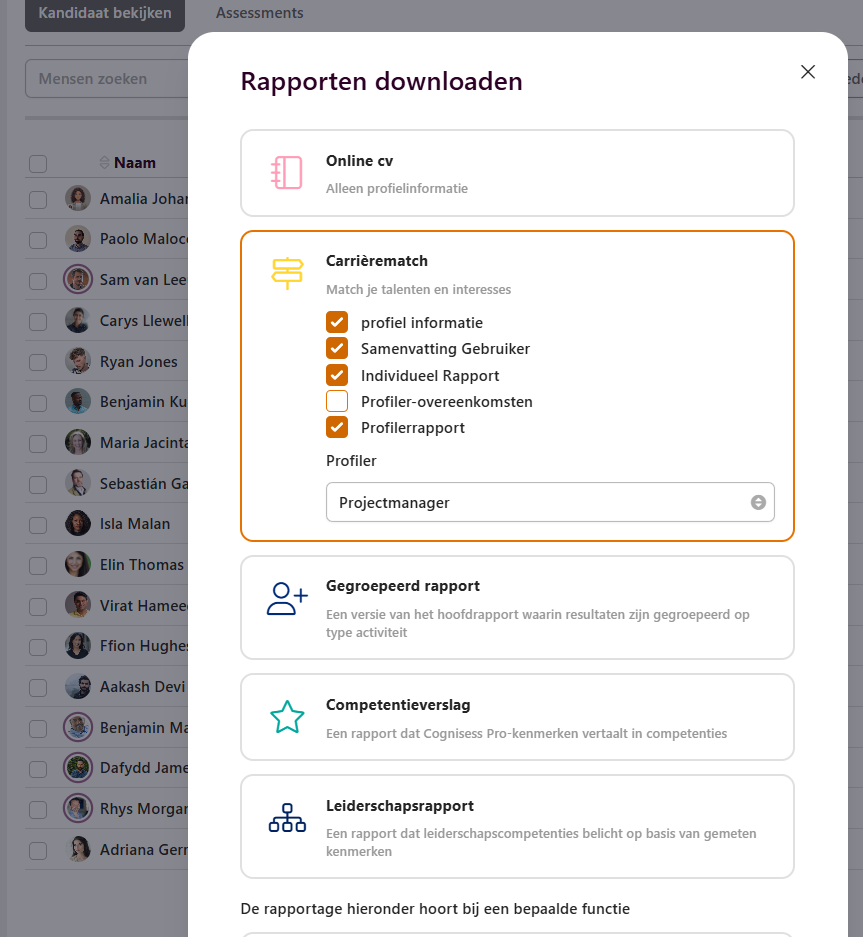Toggle the Samenvatting Gebruiker checkbox
This screenshot has height=937, width=863.
click(337, 349)
